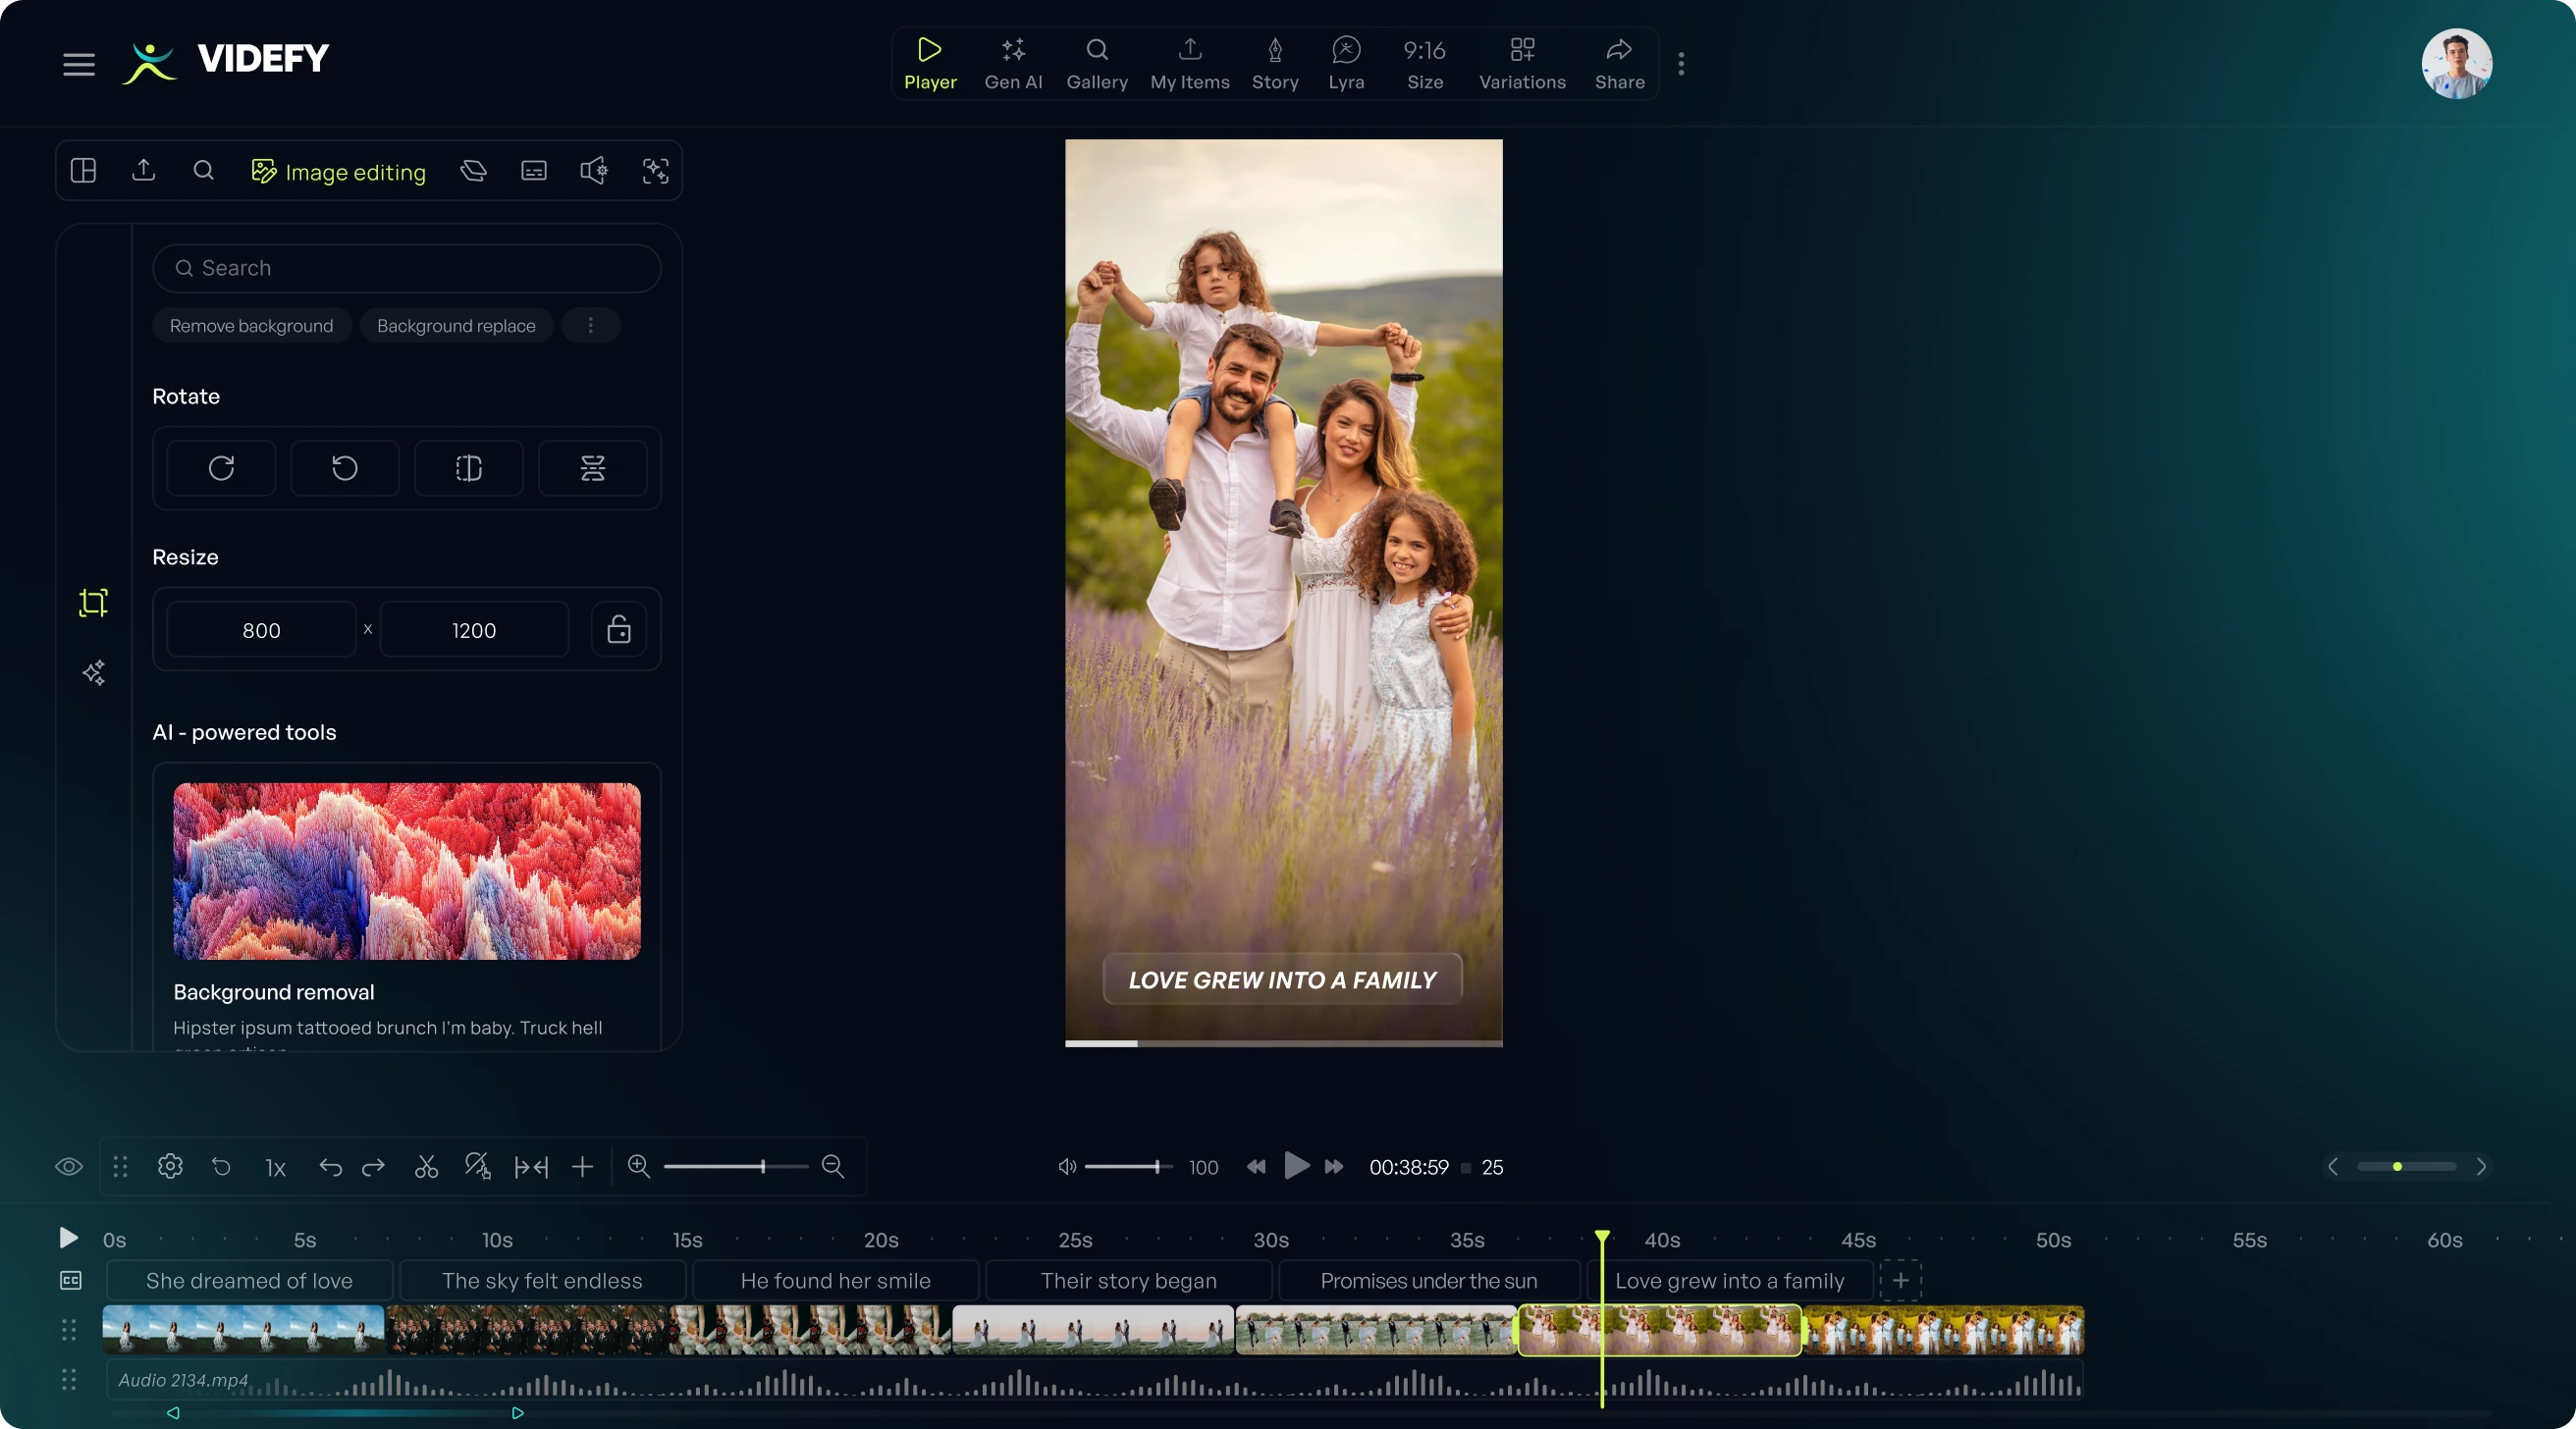Open the 9:16 Size selector

point(1425,64)
